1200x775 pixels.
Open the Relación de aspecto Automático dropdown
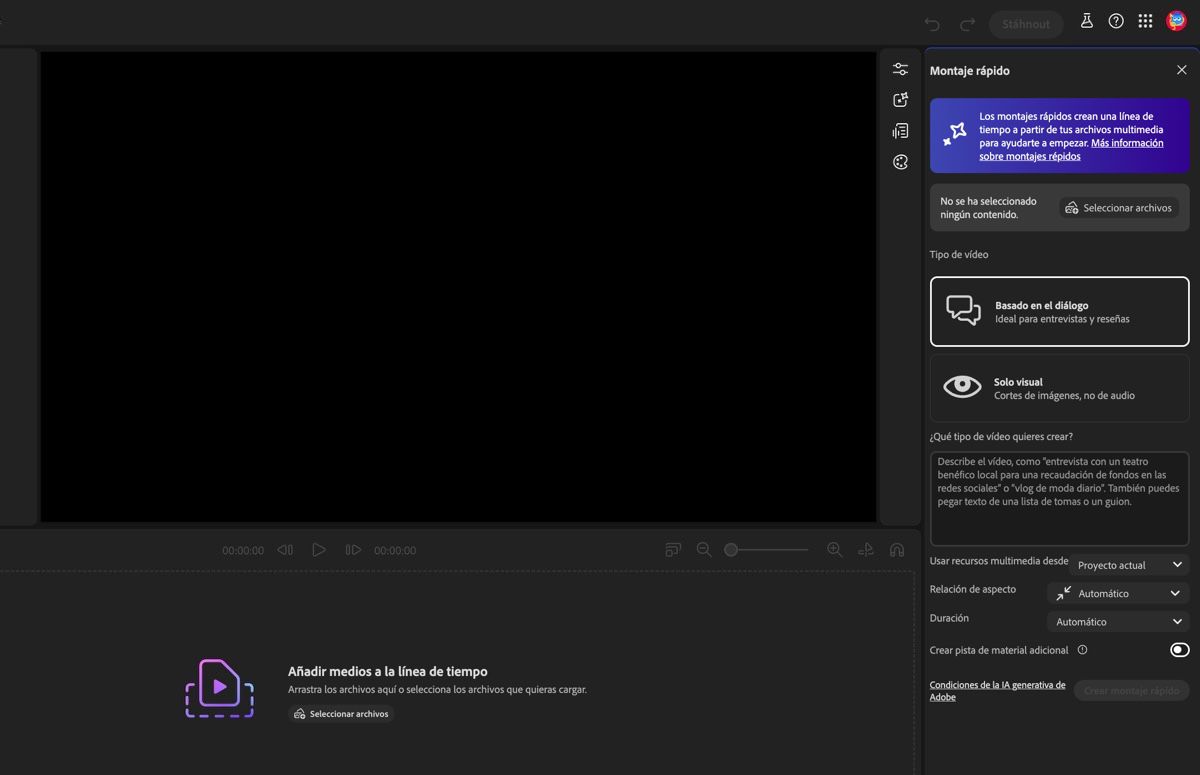click(x=1118, y=593)
